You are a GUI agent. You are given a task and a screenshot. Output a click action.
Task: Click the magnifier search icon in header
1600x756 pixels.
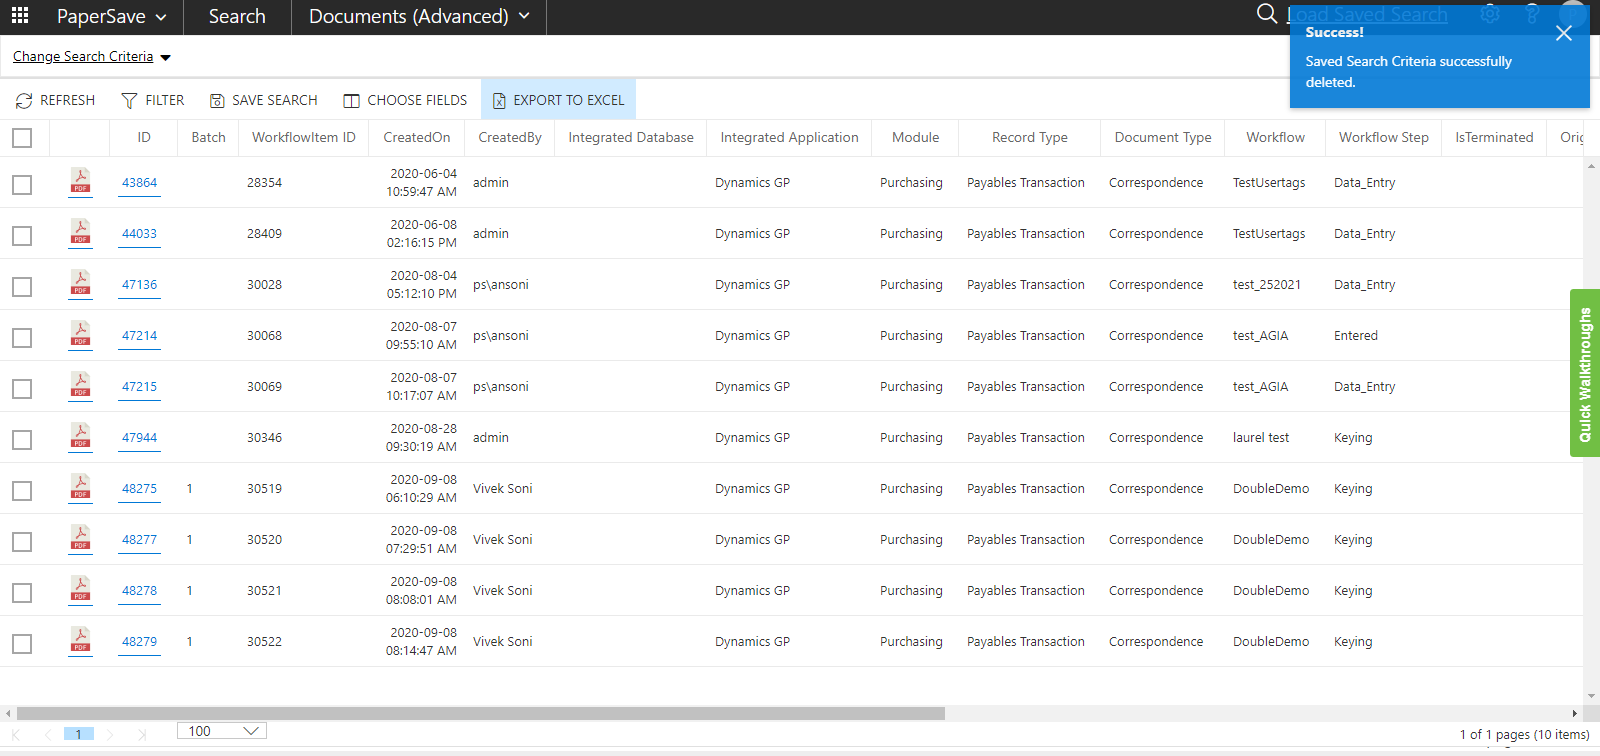click(x=1266, y=14)
